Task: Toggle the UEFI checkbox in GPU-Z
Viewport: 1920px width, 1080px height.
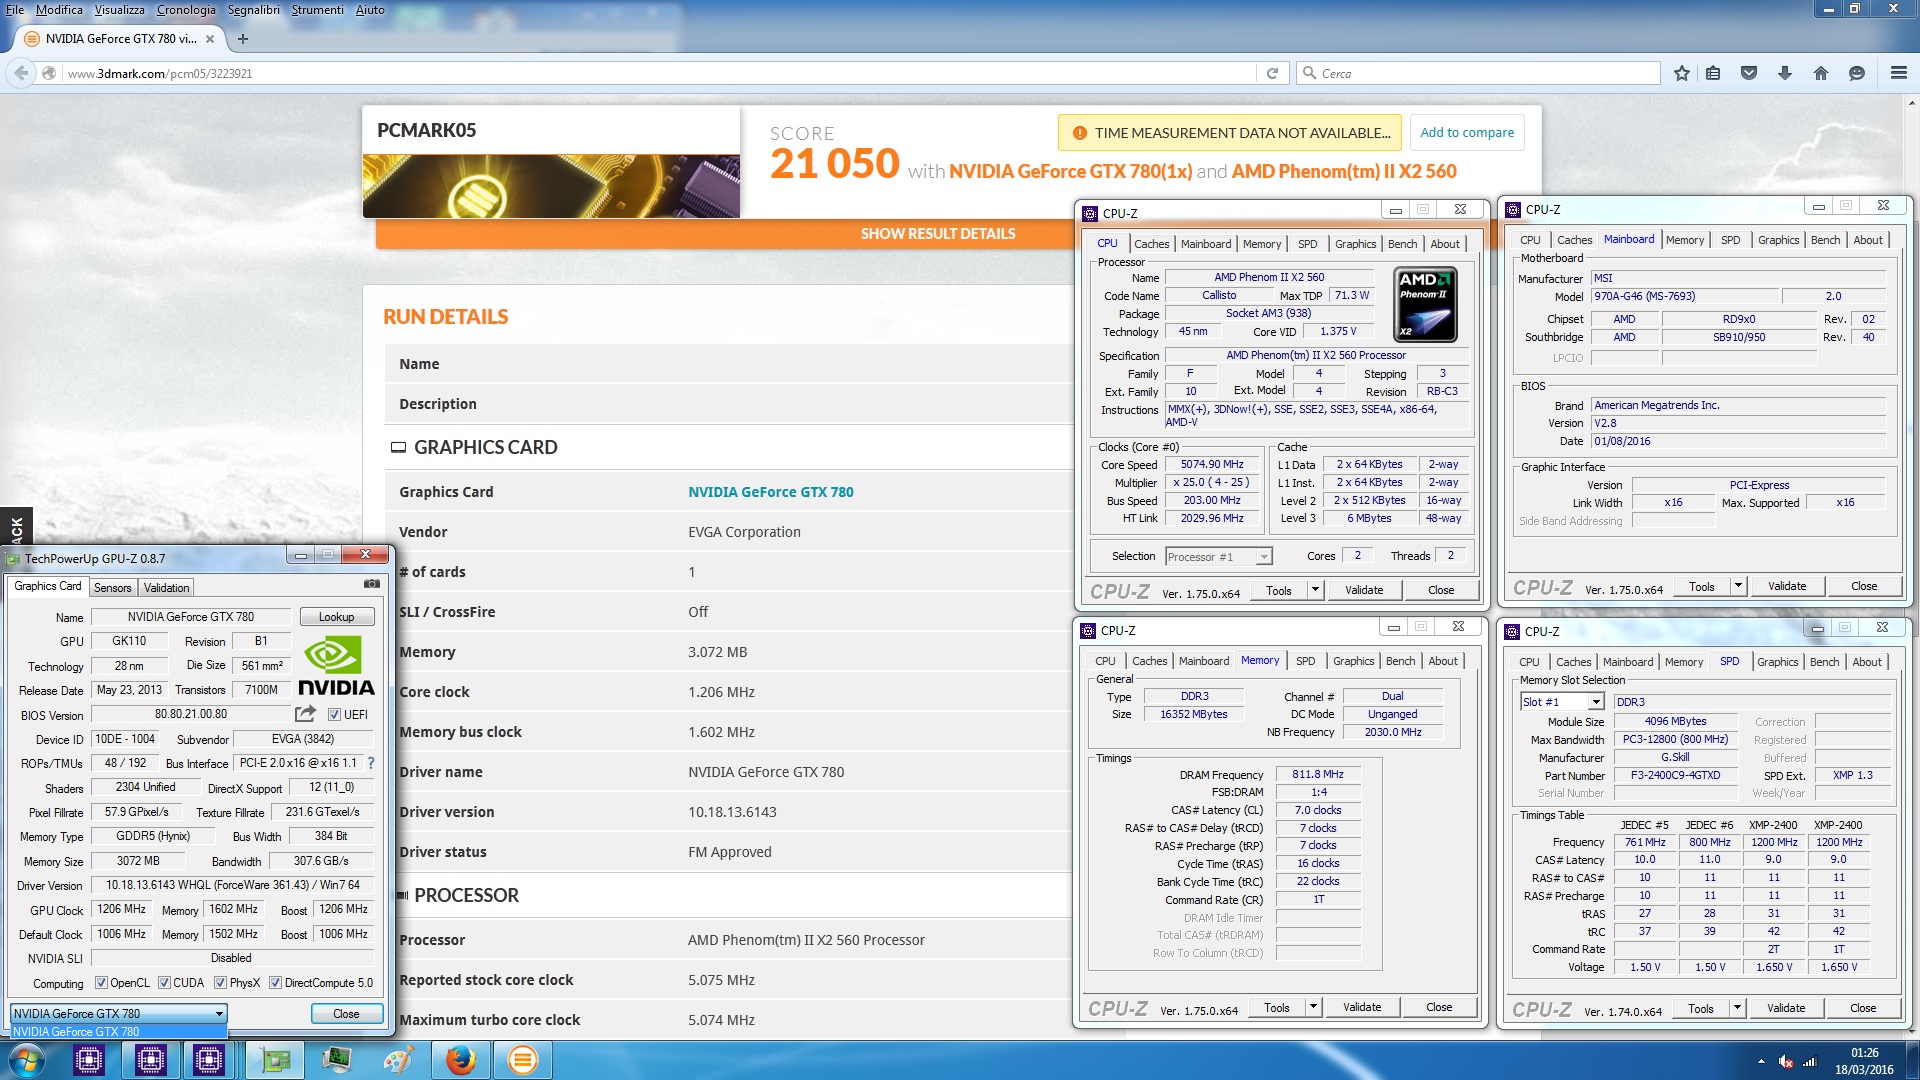Action: click(334, 715)
